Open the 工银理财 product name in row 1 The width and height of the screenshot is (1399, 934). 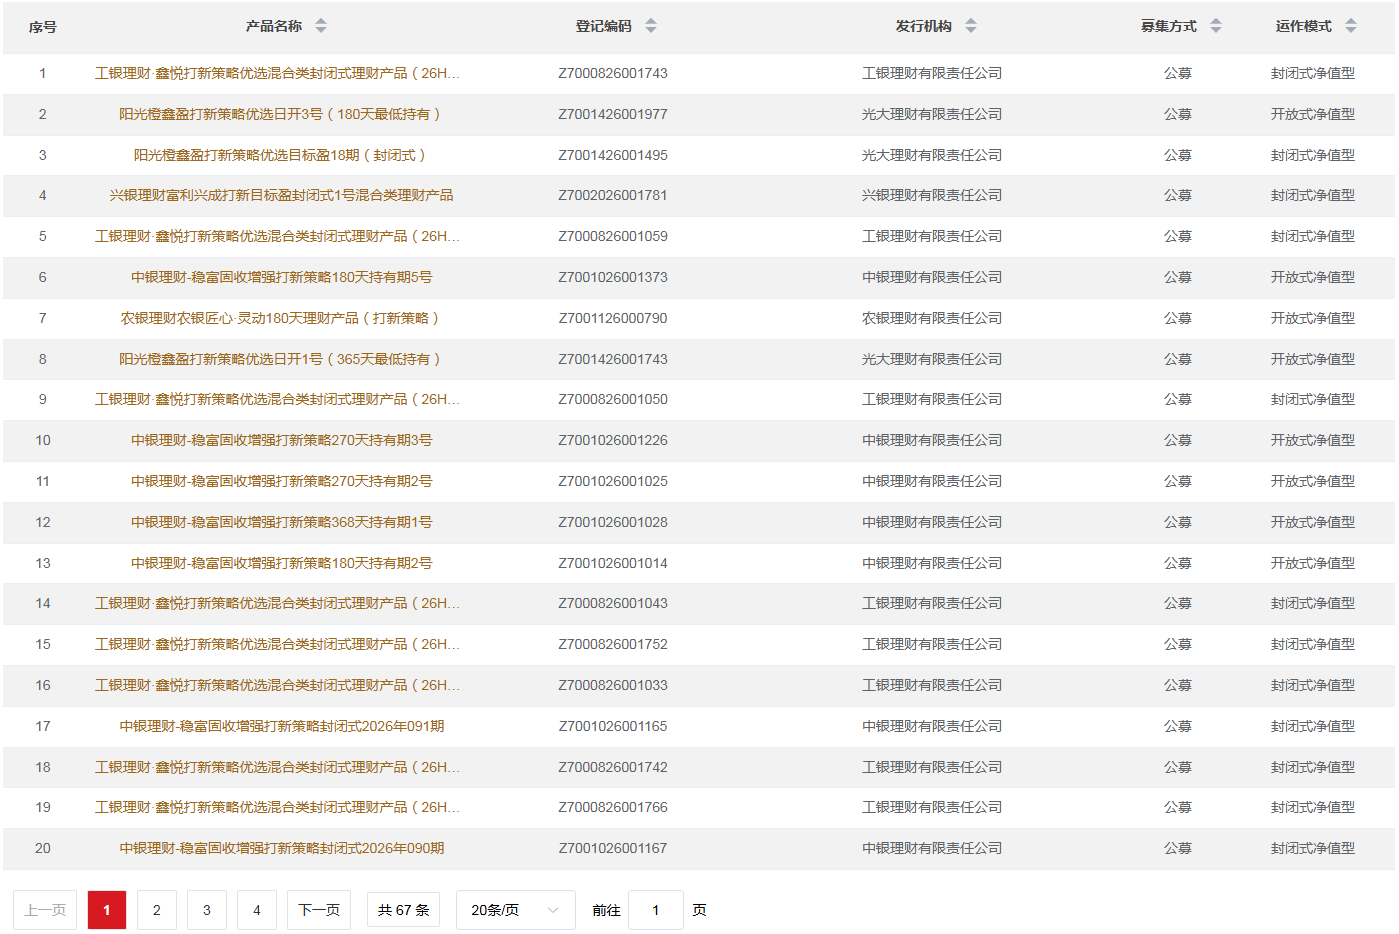pos(277,73)
